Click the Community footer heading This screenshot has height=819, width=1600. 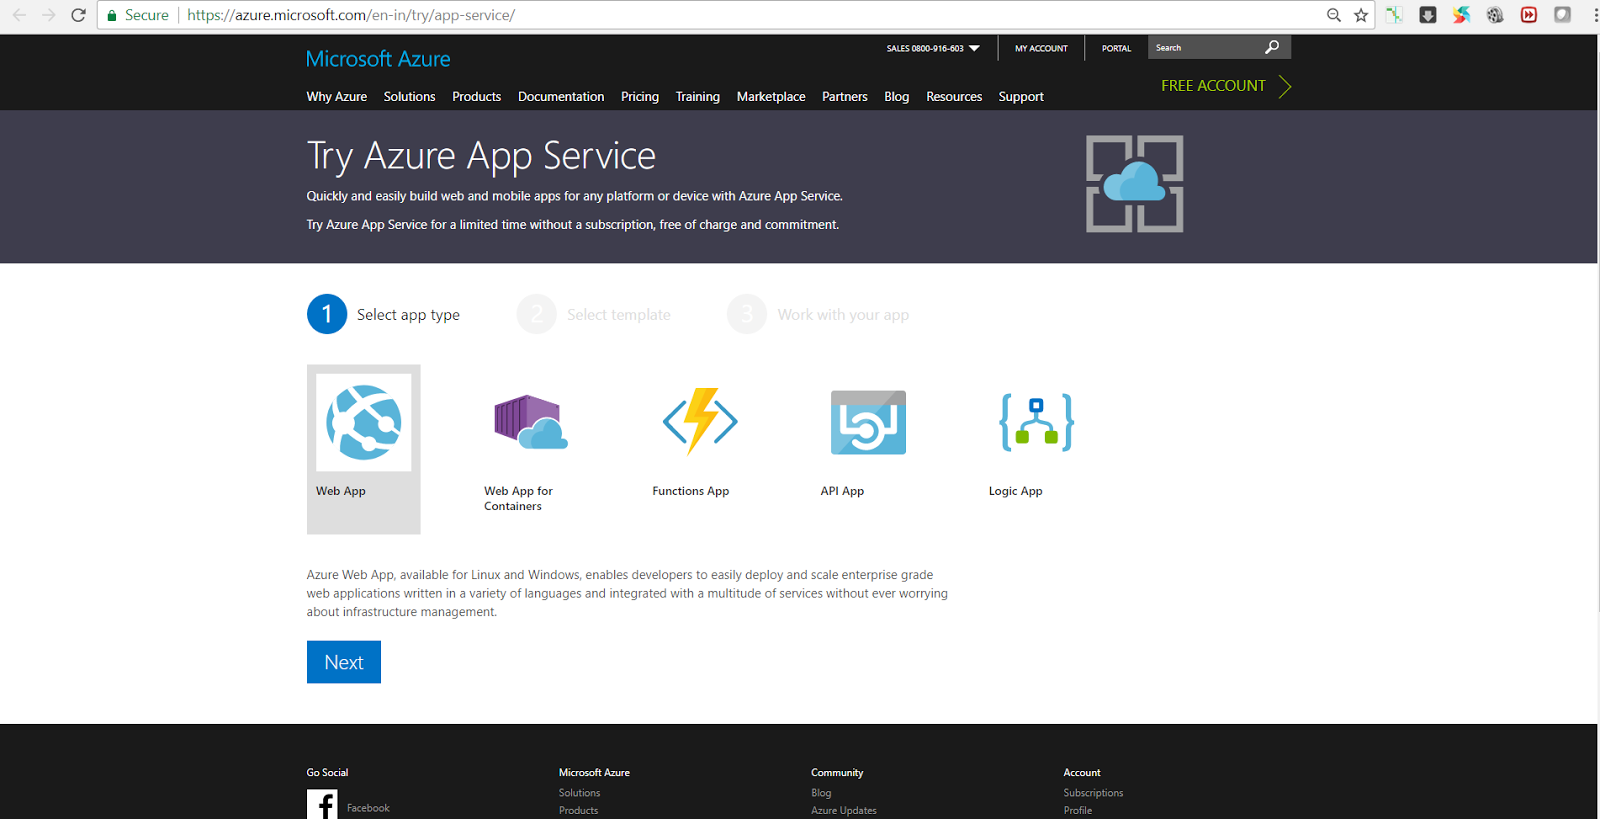pyautogui.click(x=837, y=773)
